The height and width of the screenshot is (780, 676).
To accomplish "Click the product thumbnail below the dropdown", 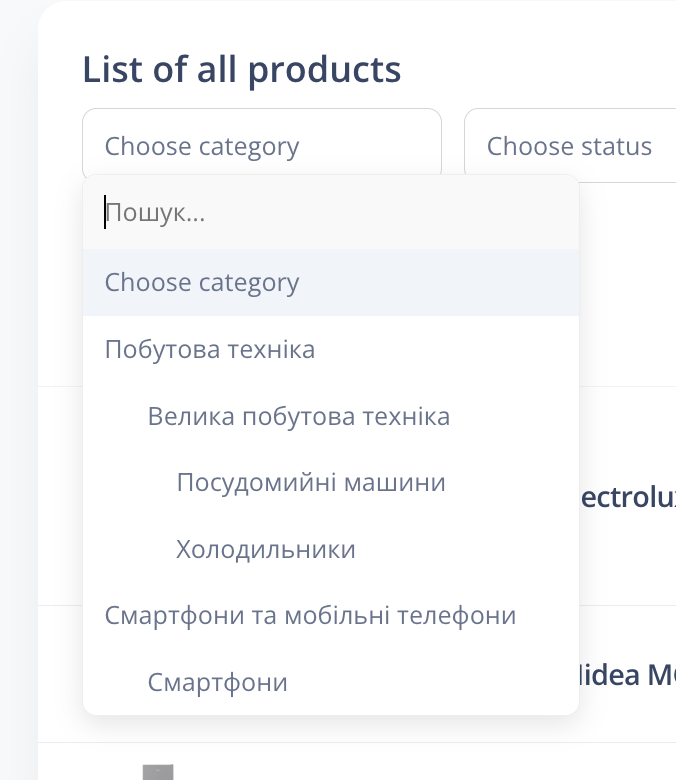I will point(158,771).
